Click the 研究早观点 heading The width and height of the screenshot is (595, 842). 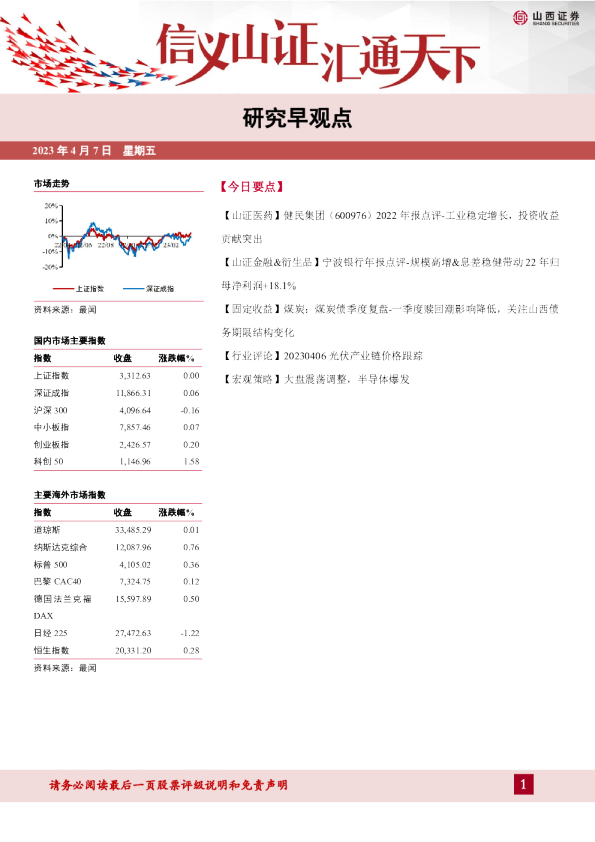297,118
